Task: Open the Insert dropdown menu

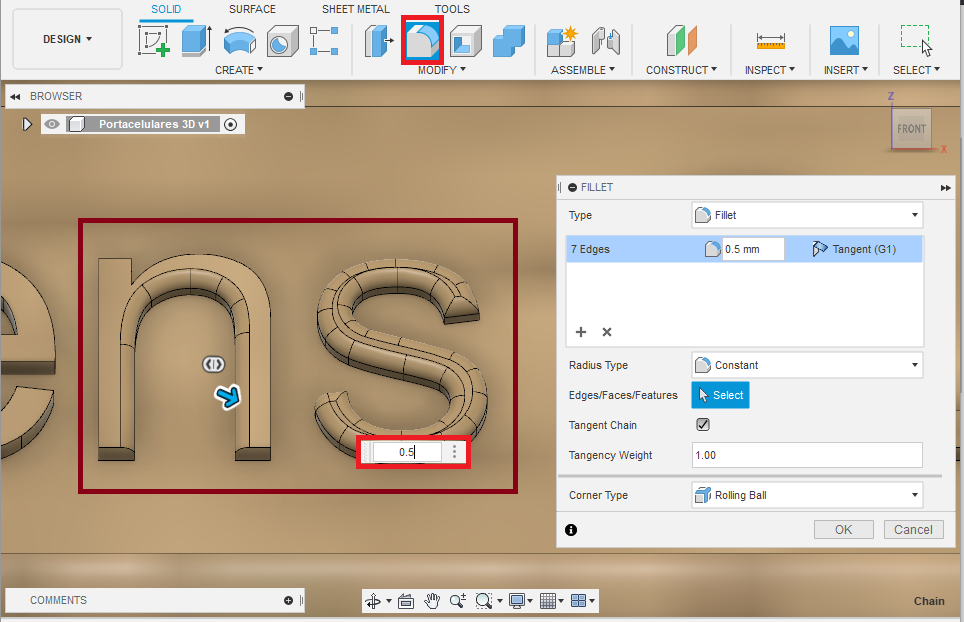Action: (846, 70)
